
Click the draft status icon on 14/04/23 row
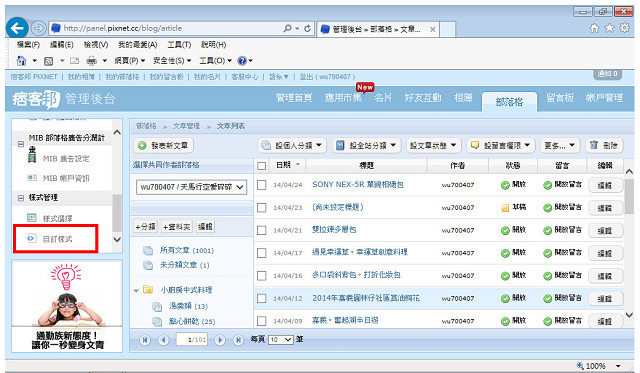[505, 208]
